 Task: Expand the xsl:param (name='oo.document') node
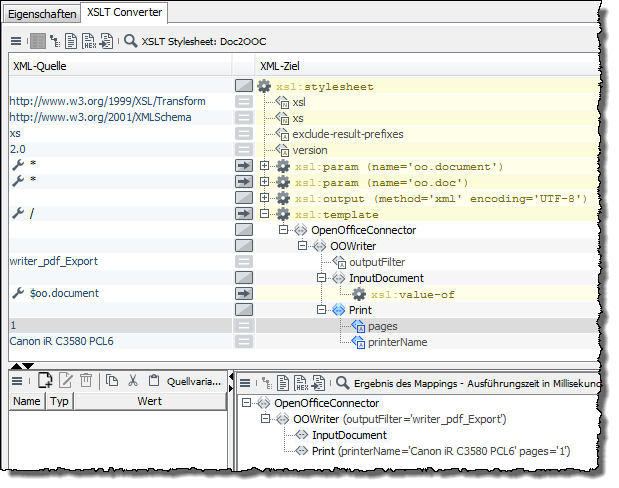click(265, 166)
